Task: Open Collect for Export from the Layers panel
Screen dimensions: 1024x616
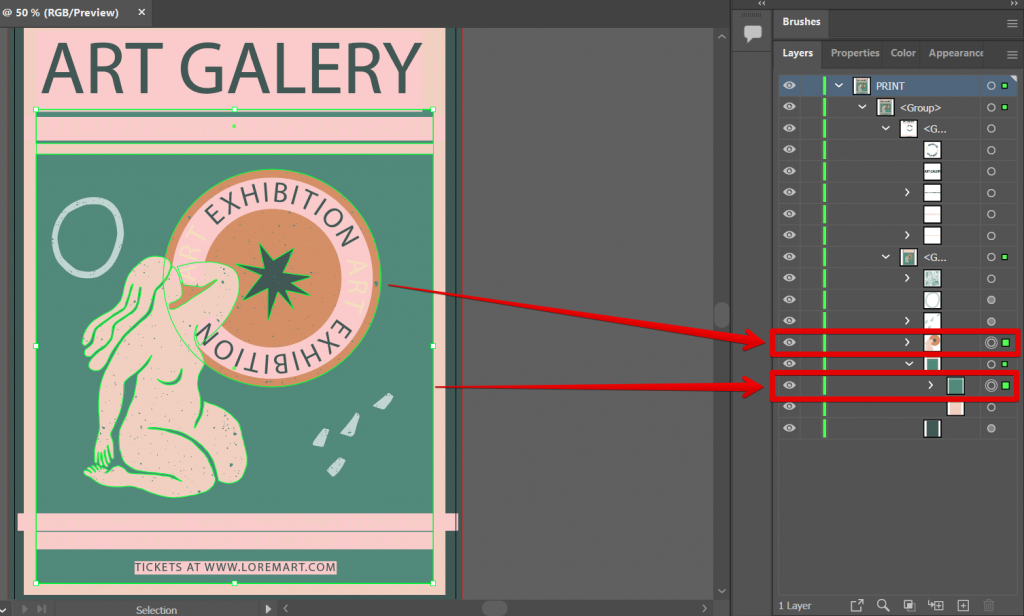Action: pos(857,605)
